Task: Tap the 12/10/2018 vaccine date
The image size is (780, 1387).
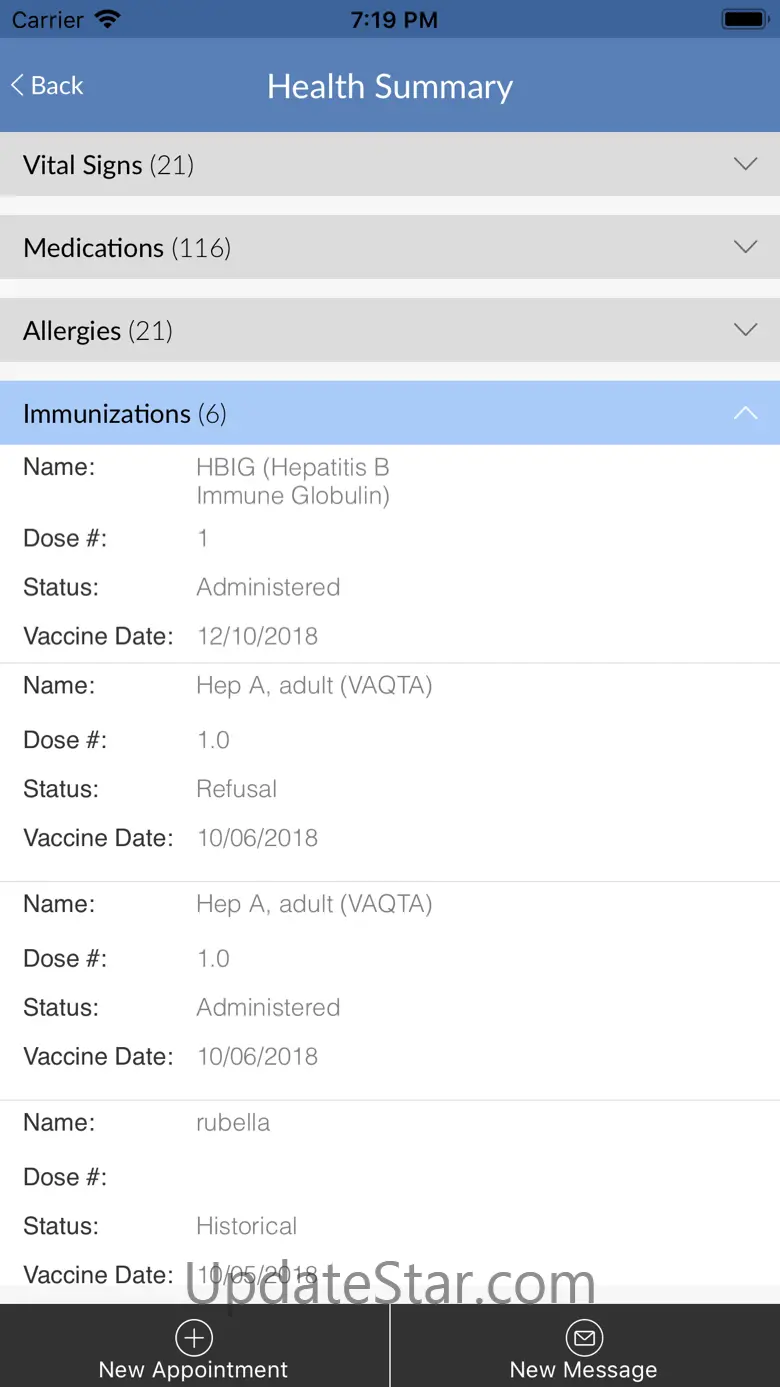Action: click(x=257, y=636)
